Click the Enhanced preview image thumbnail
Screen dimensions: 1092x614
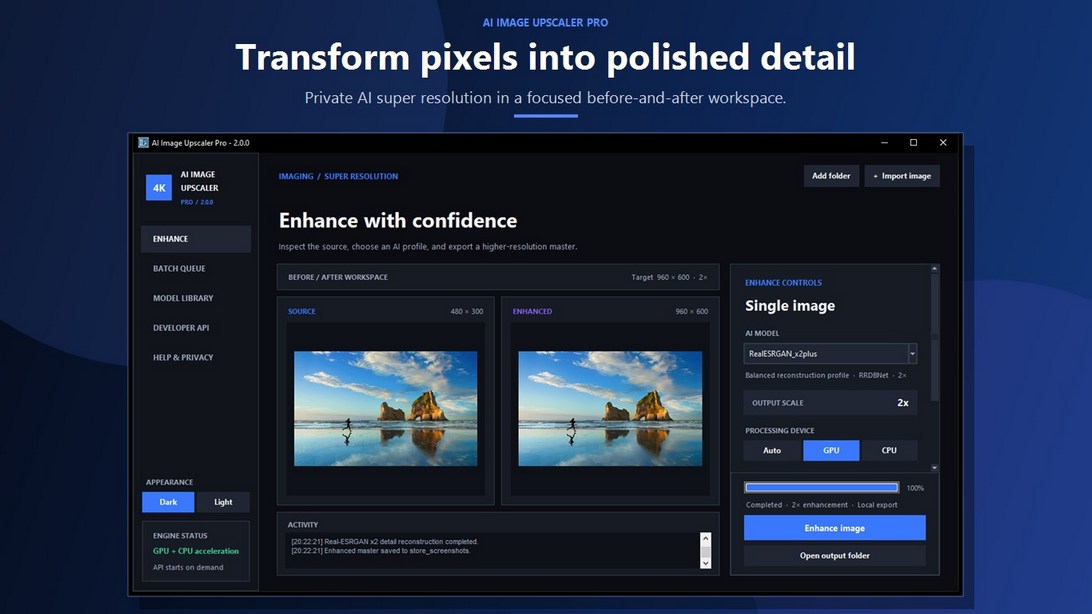click(x=610, y=409)
